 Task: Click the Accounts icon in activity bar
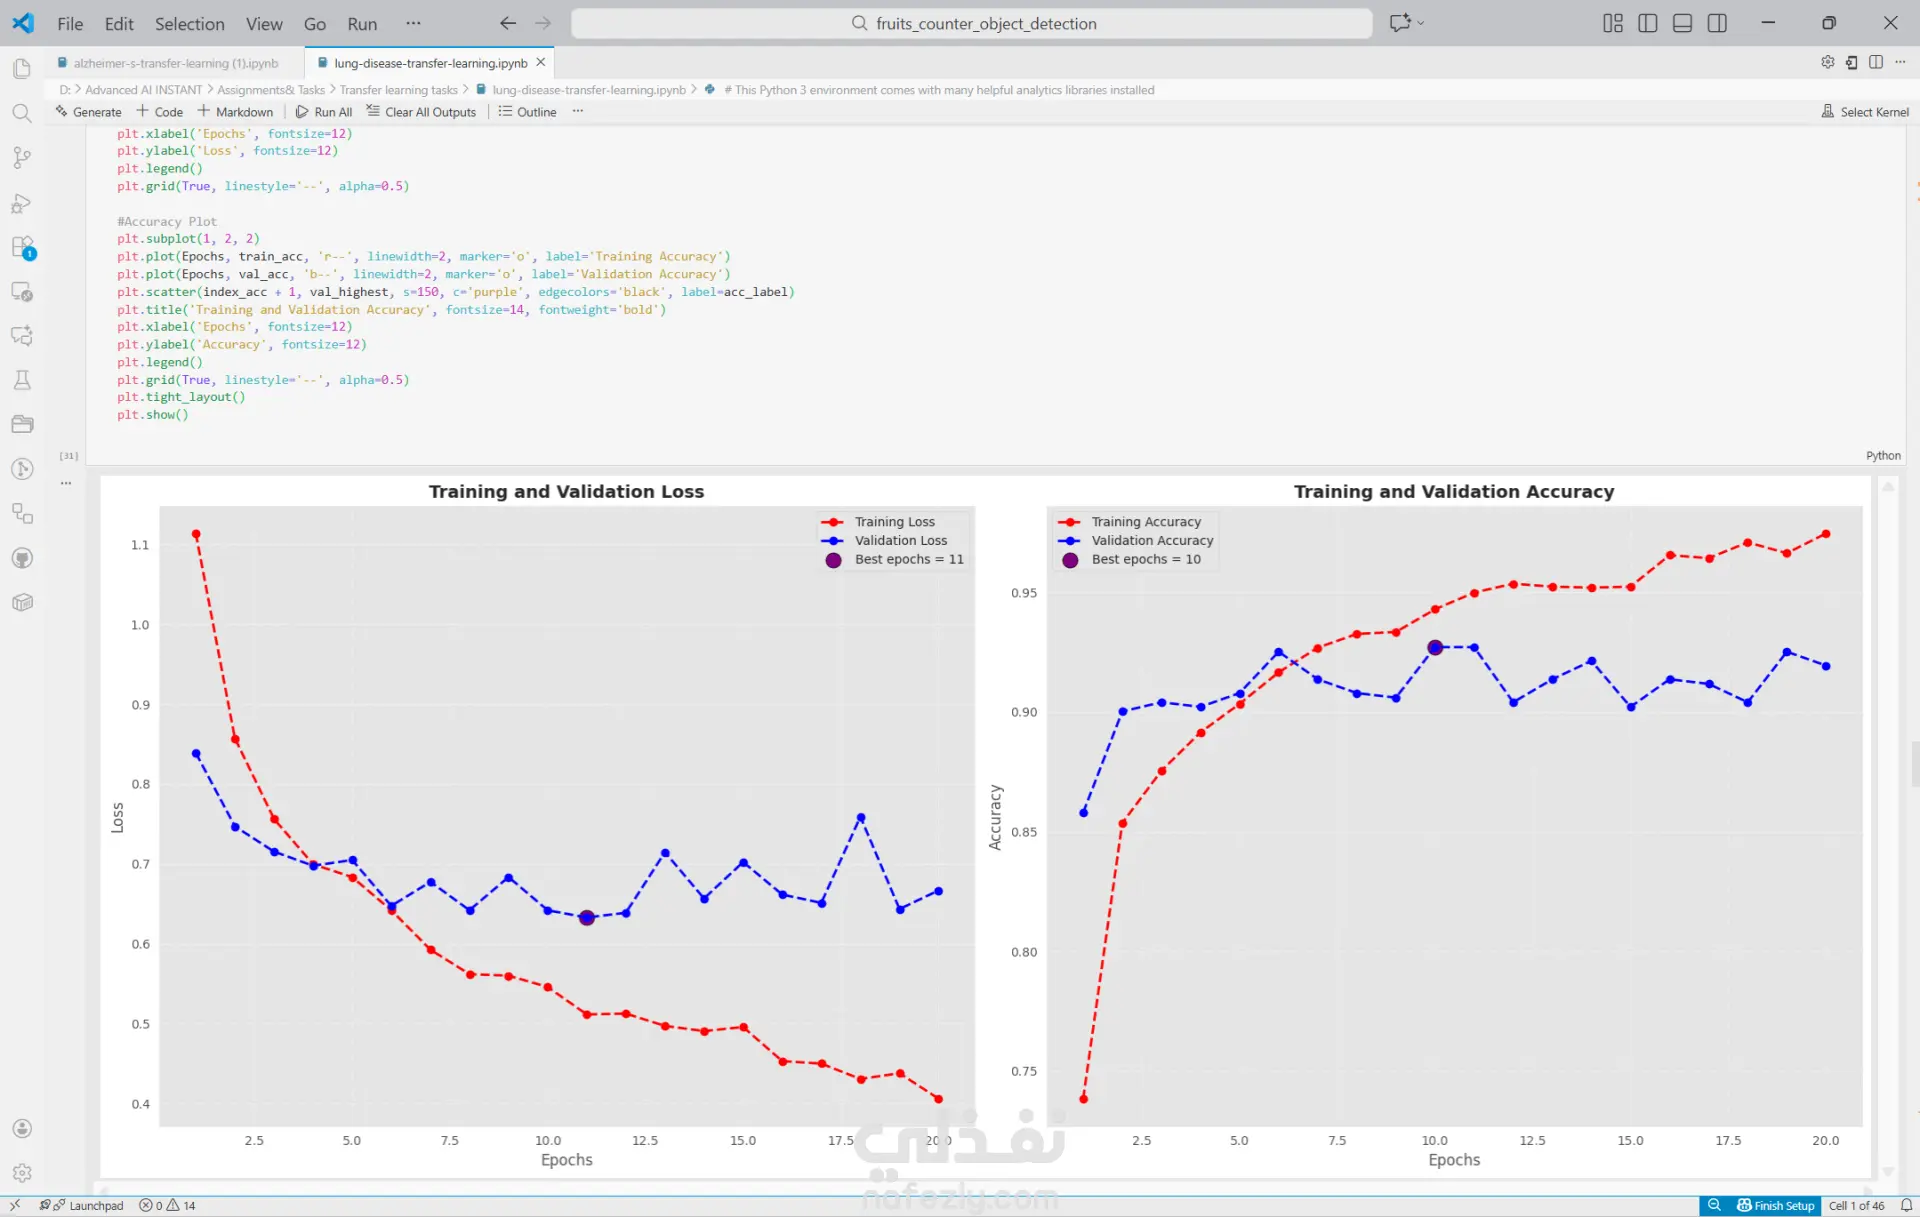click(x=22, y=1128)
